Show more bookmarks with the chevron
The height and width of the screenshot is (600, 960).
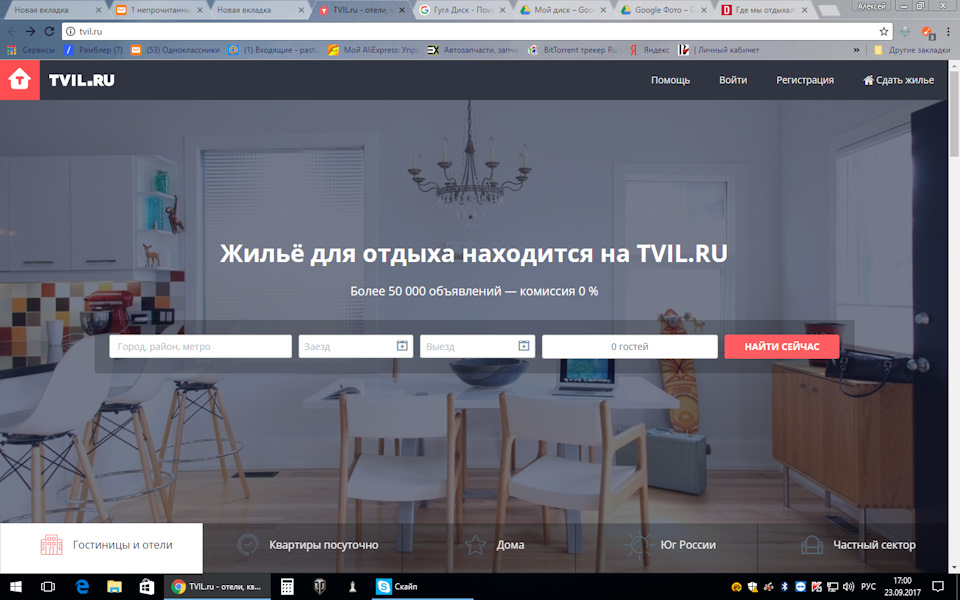point(857,50)
